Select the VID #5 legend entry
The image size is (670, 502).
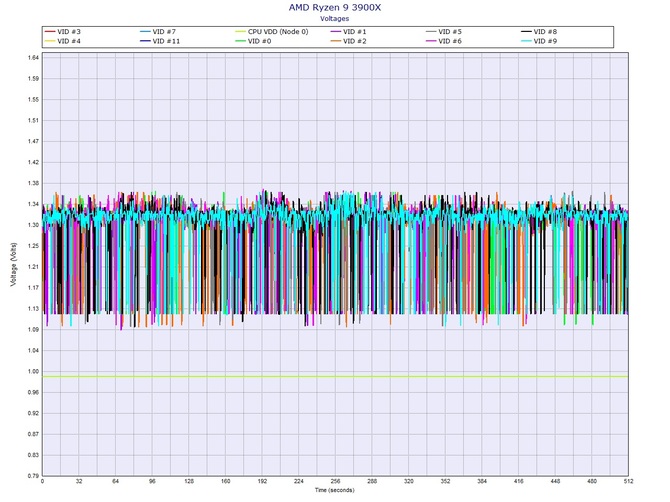(x=444, y=32)
